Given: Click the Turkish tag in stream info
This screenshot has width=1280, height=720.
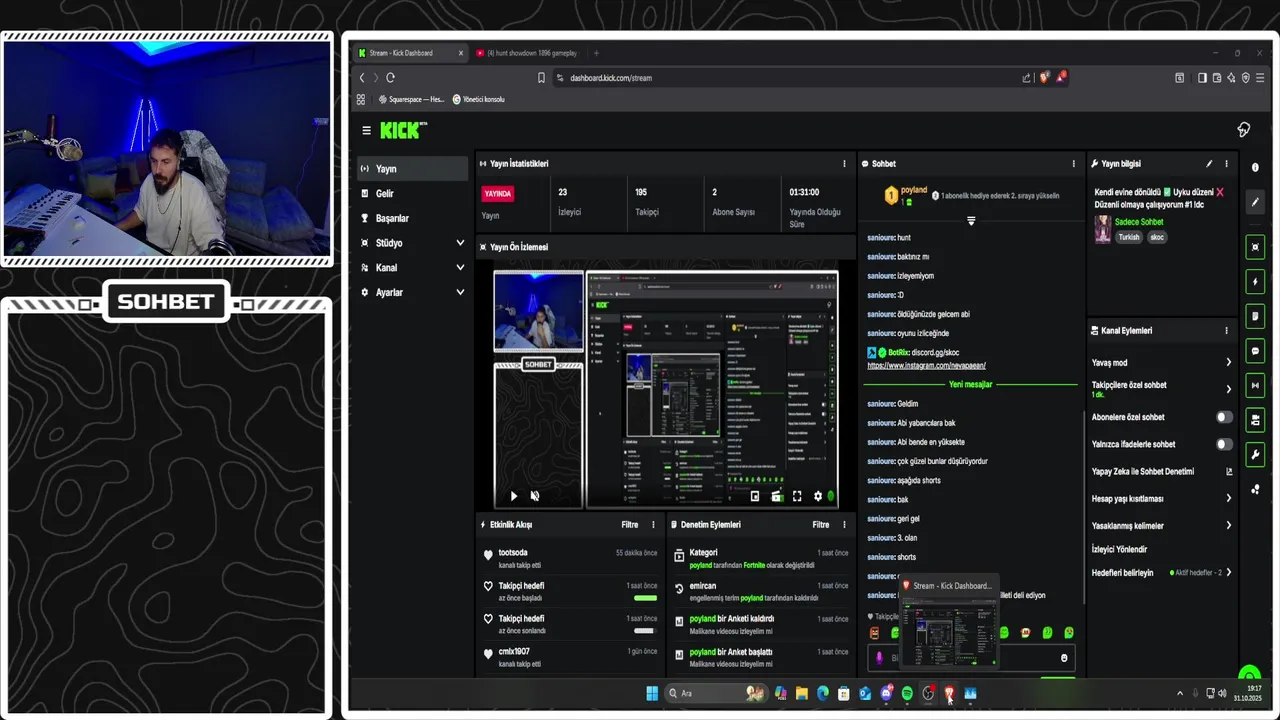Looking at the screenshot, I should pyautogui.click(x=1129, y=238).
